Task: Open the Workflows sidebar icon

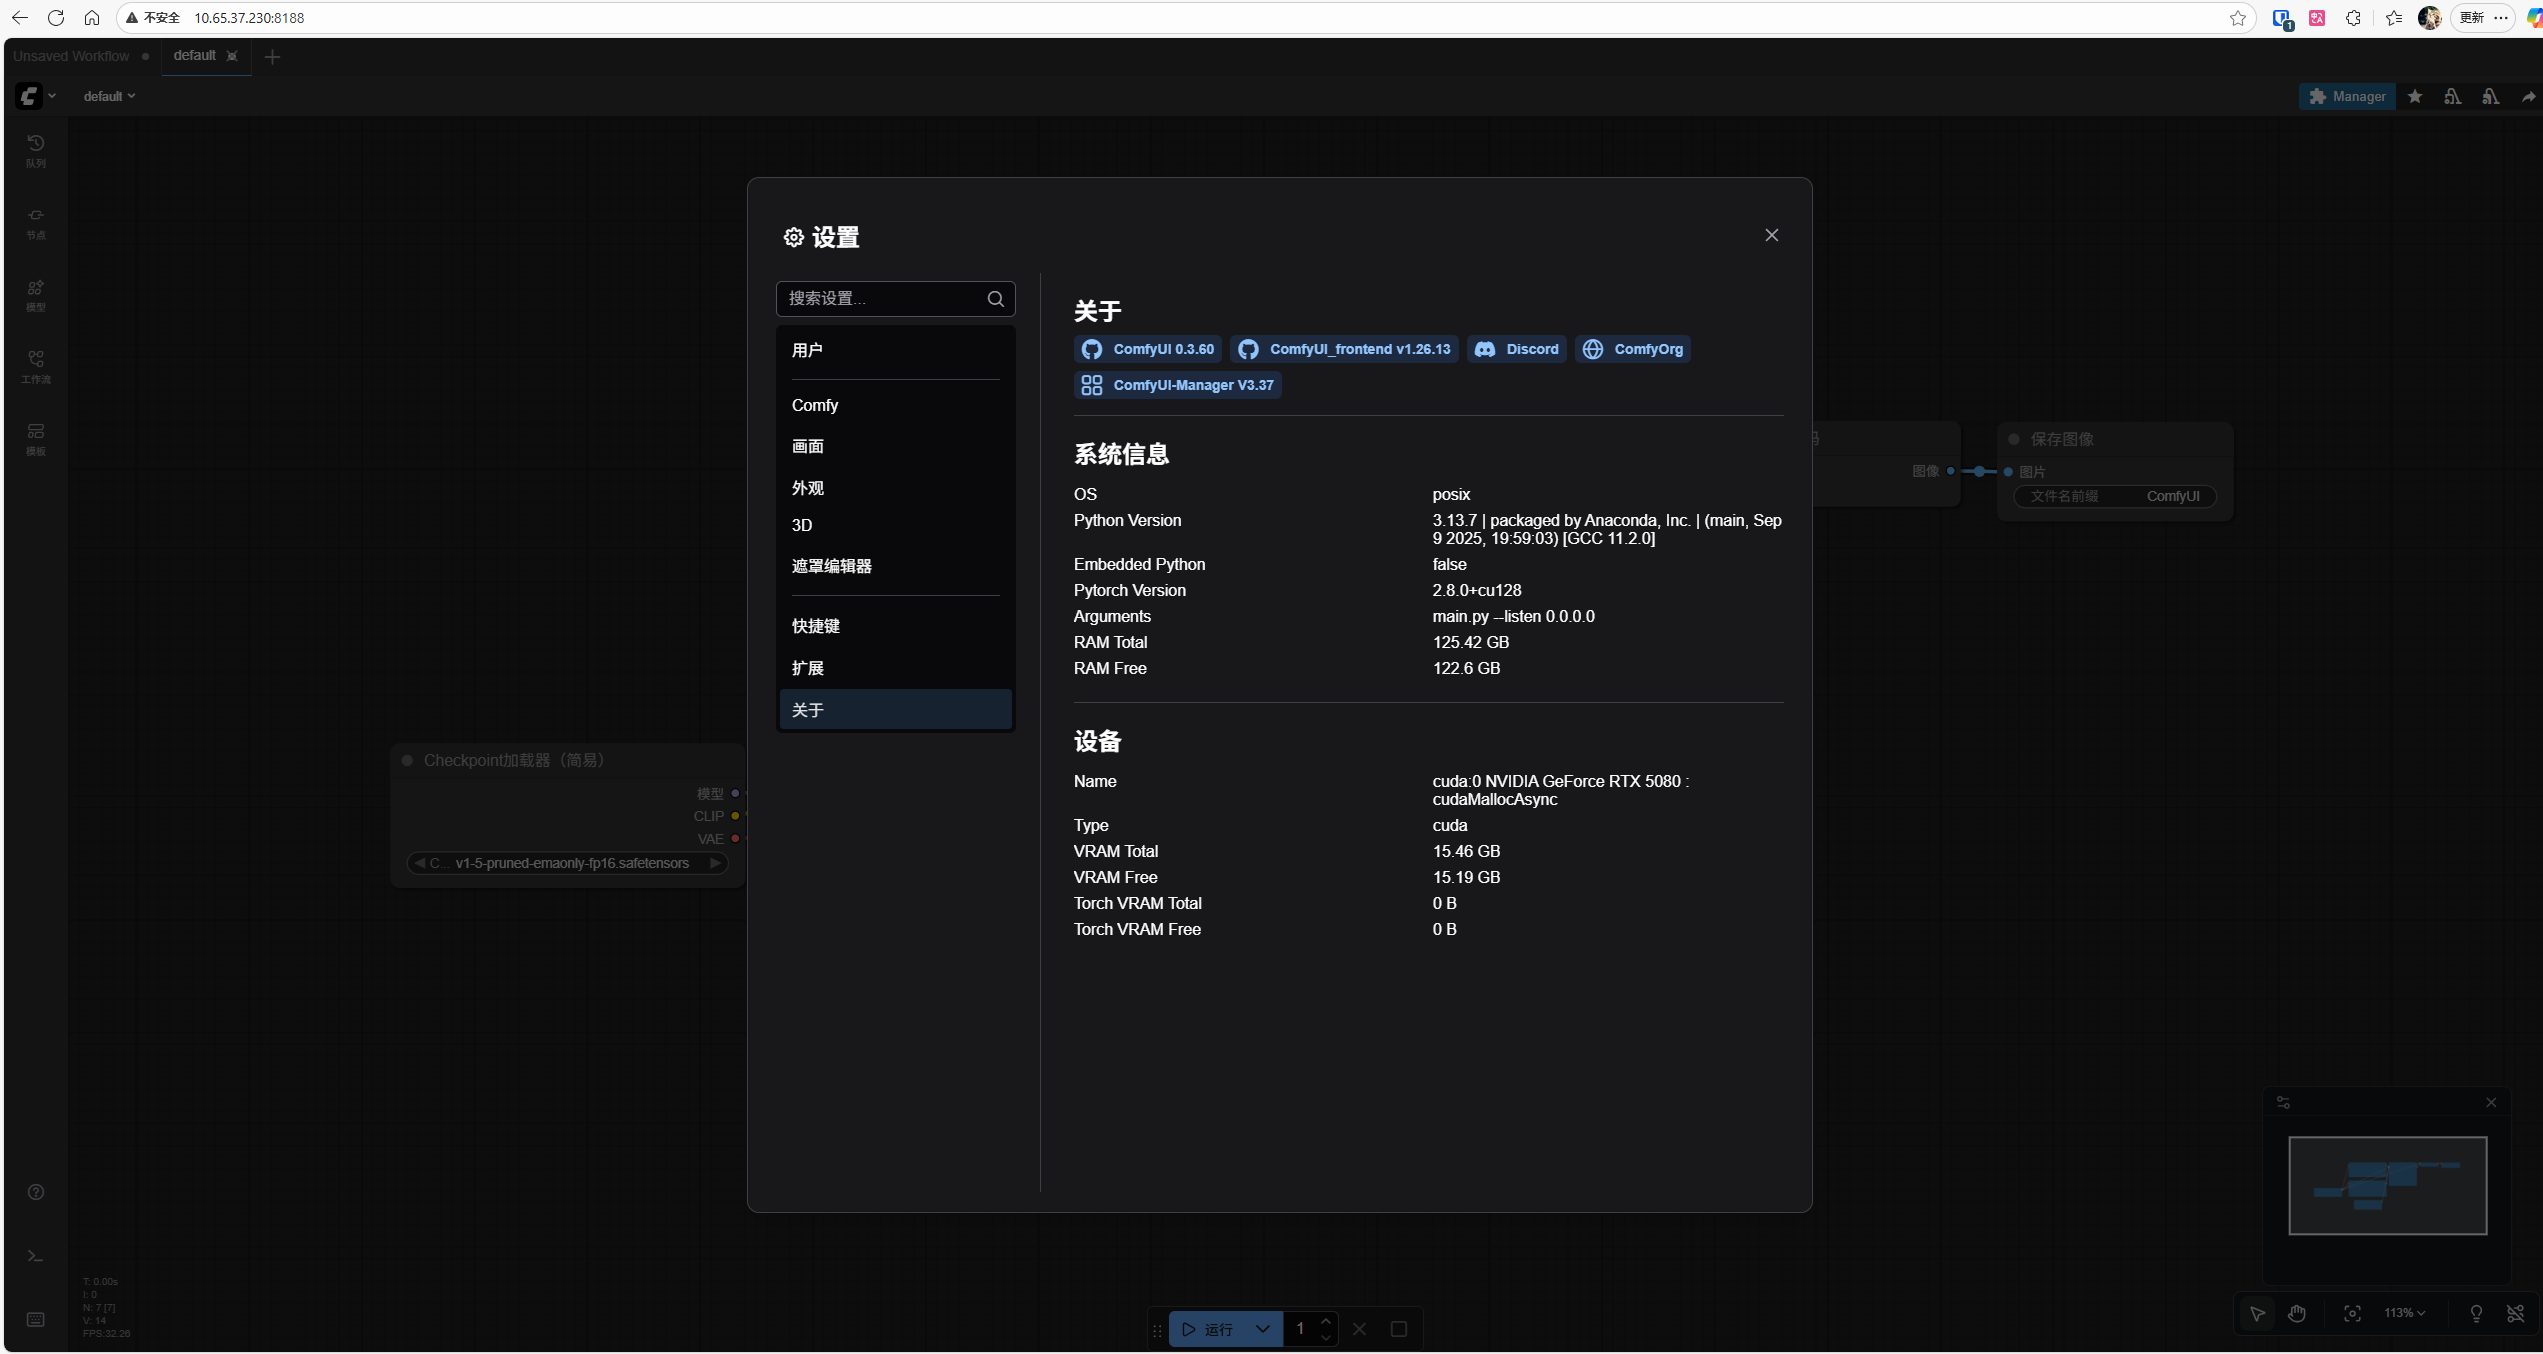Action: [x=35, y=366]
